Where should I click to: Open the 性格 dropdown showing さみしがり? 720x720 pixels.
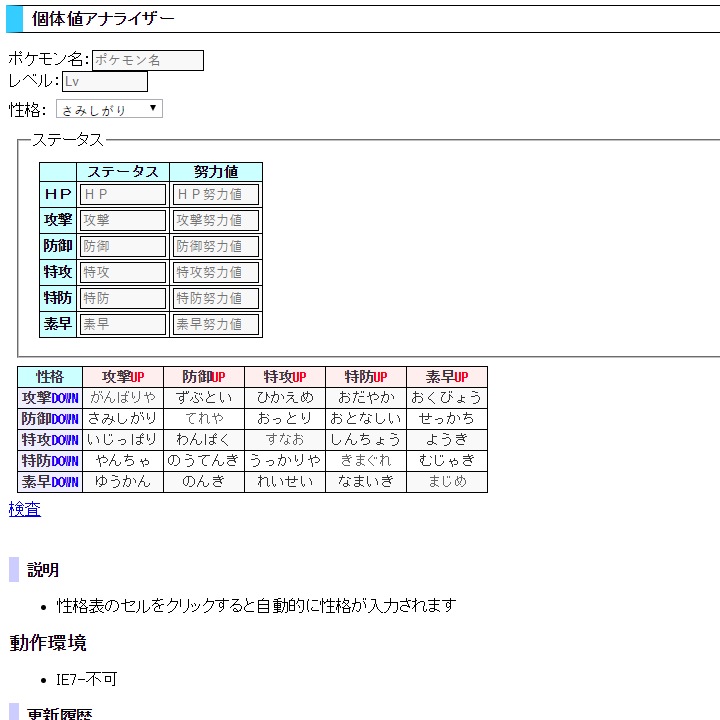[x=109, y=109]
